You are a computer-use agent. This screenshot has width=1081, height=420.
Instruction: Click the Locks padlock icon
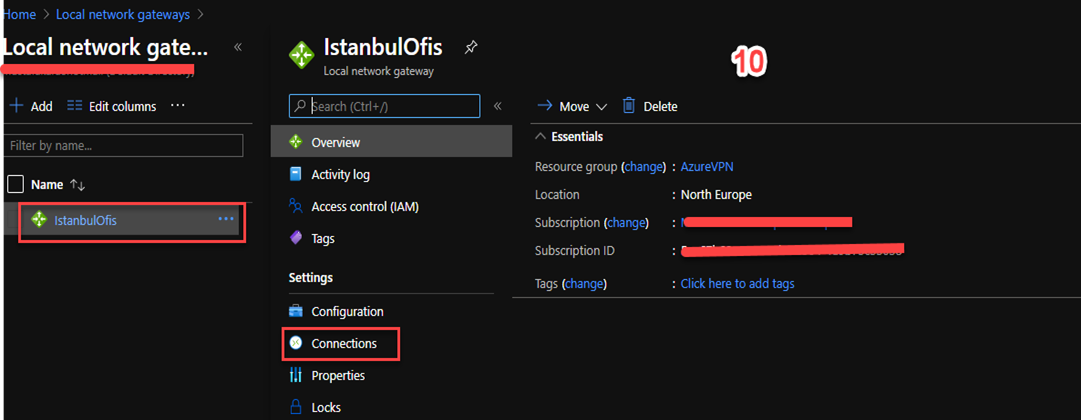point(296,407)
